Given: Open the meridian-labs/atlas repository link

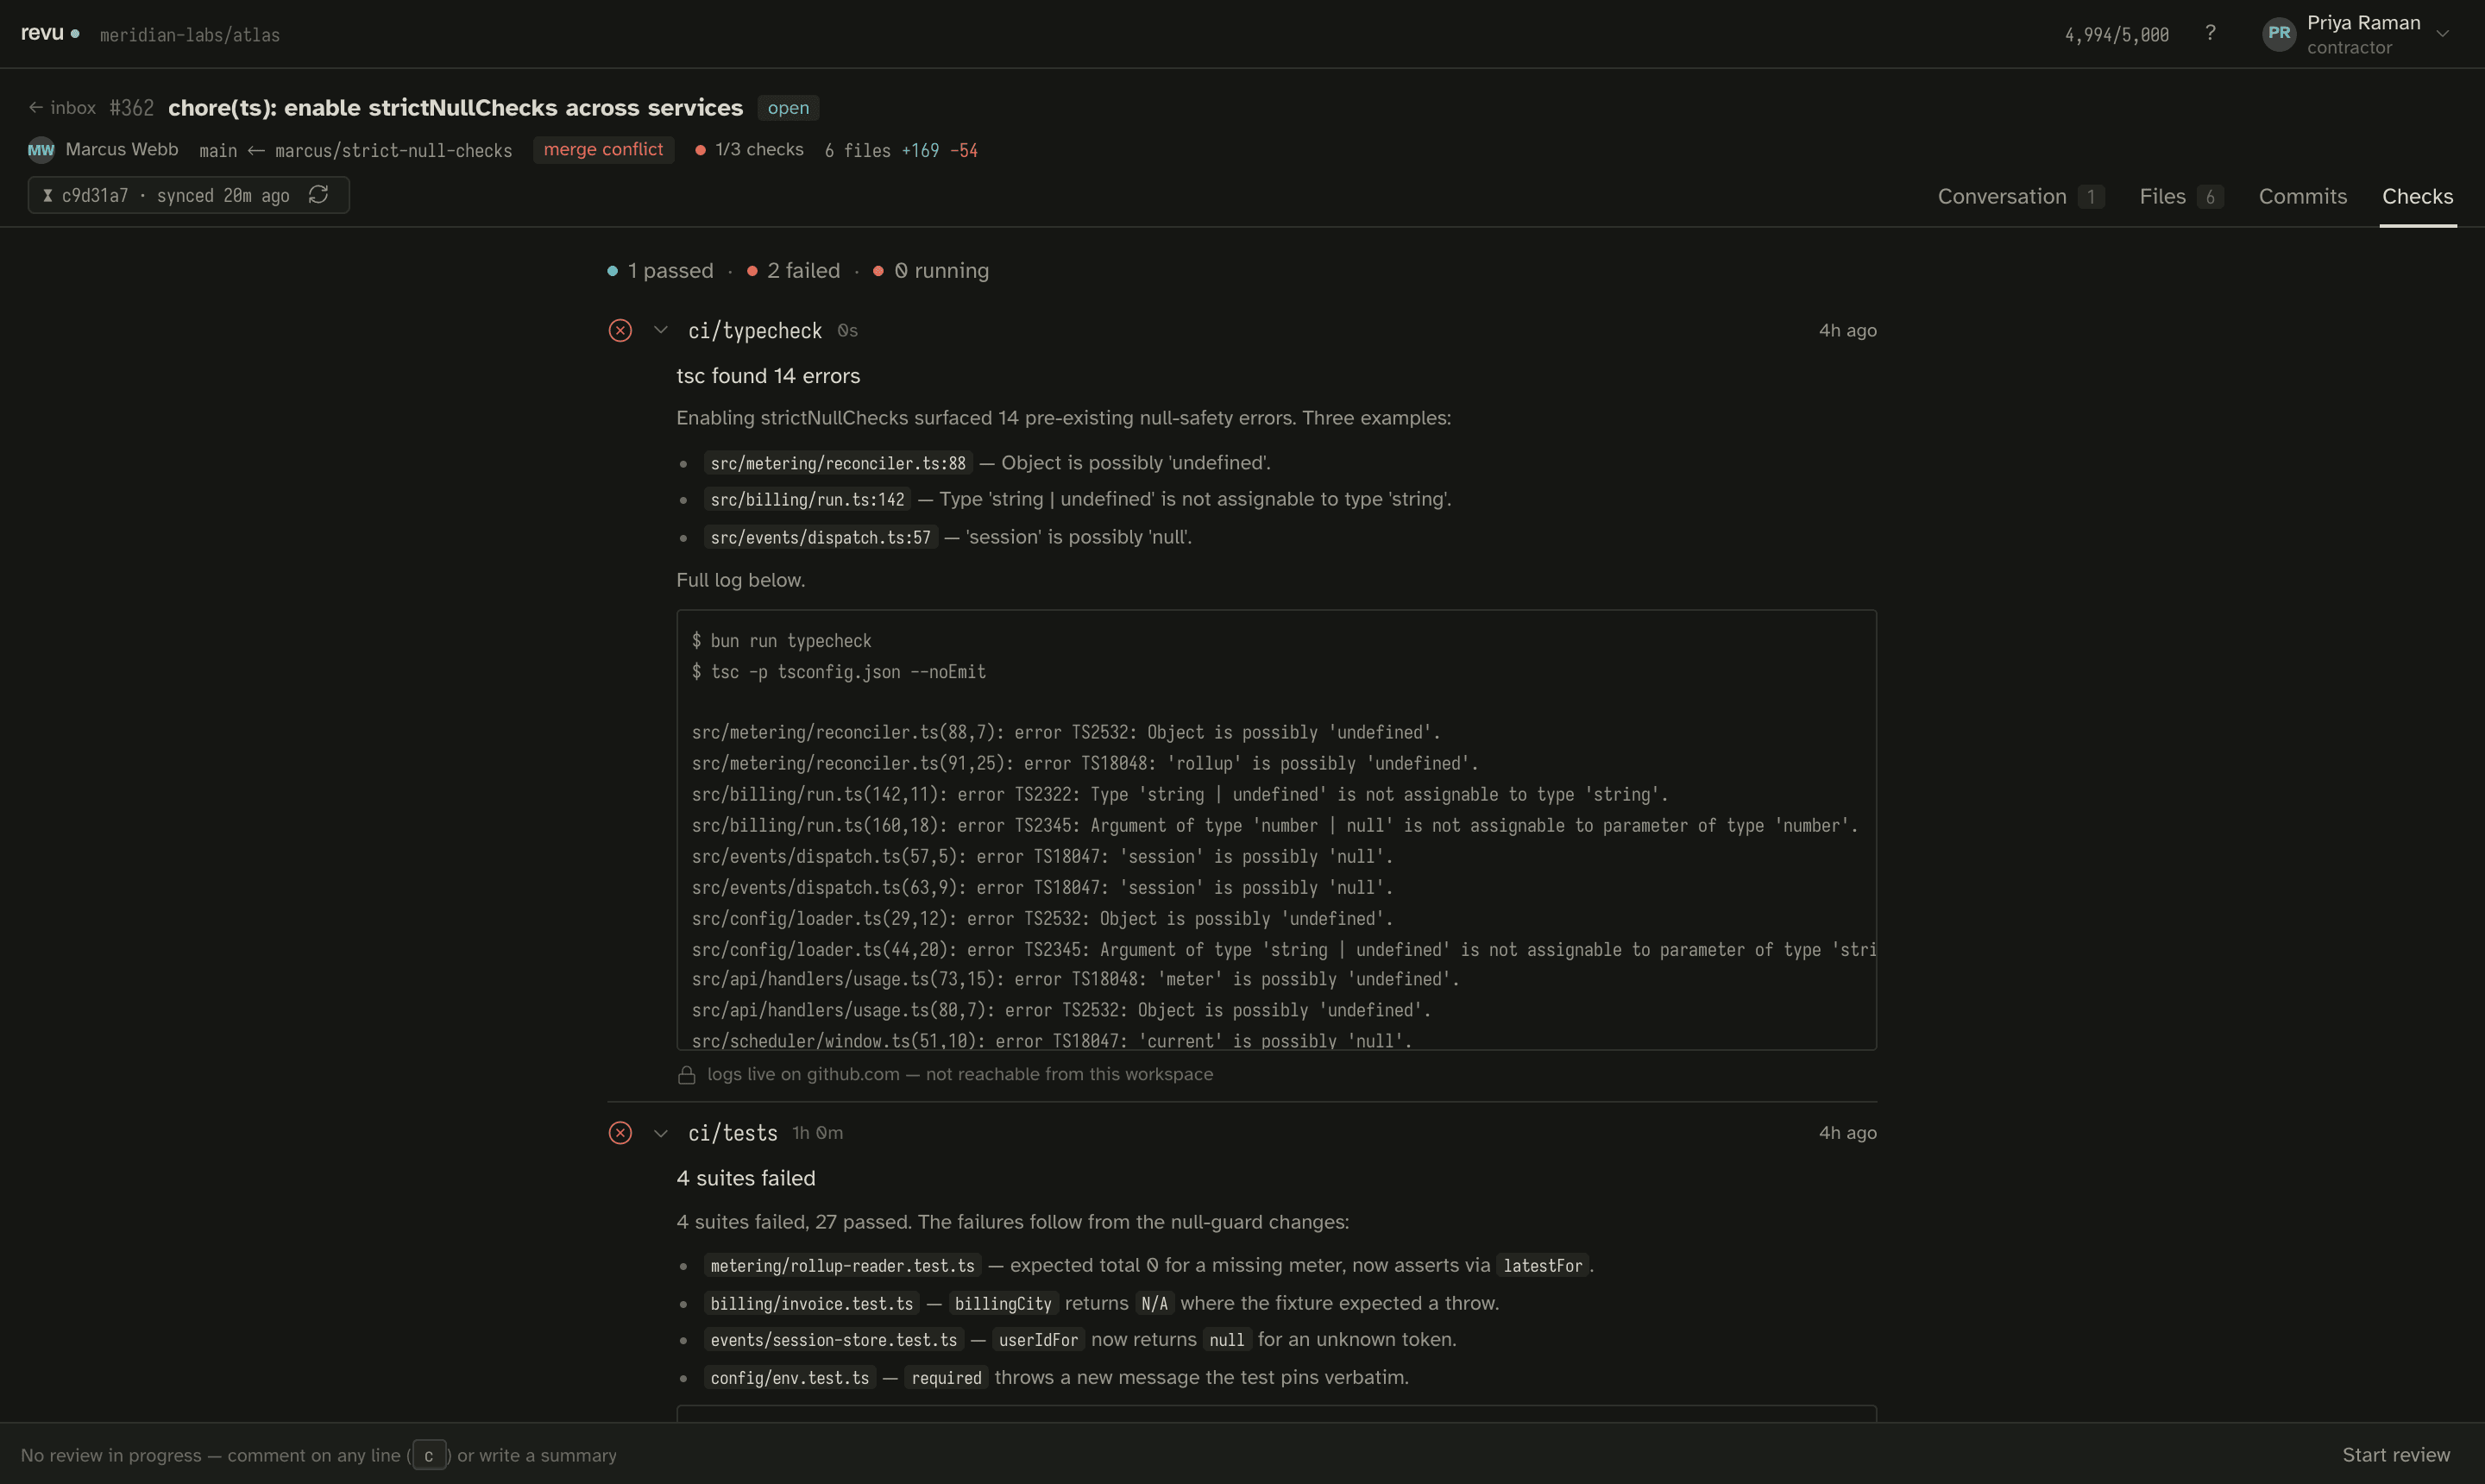Looking at the screenshot, I should (x=190, y=35).
